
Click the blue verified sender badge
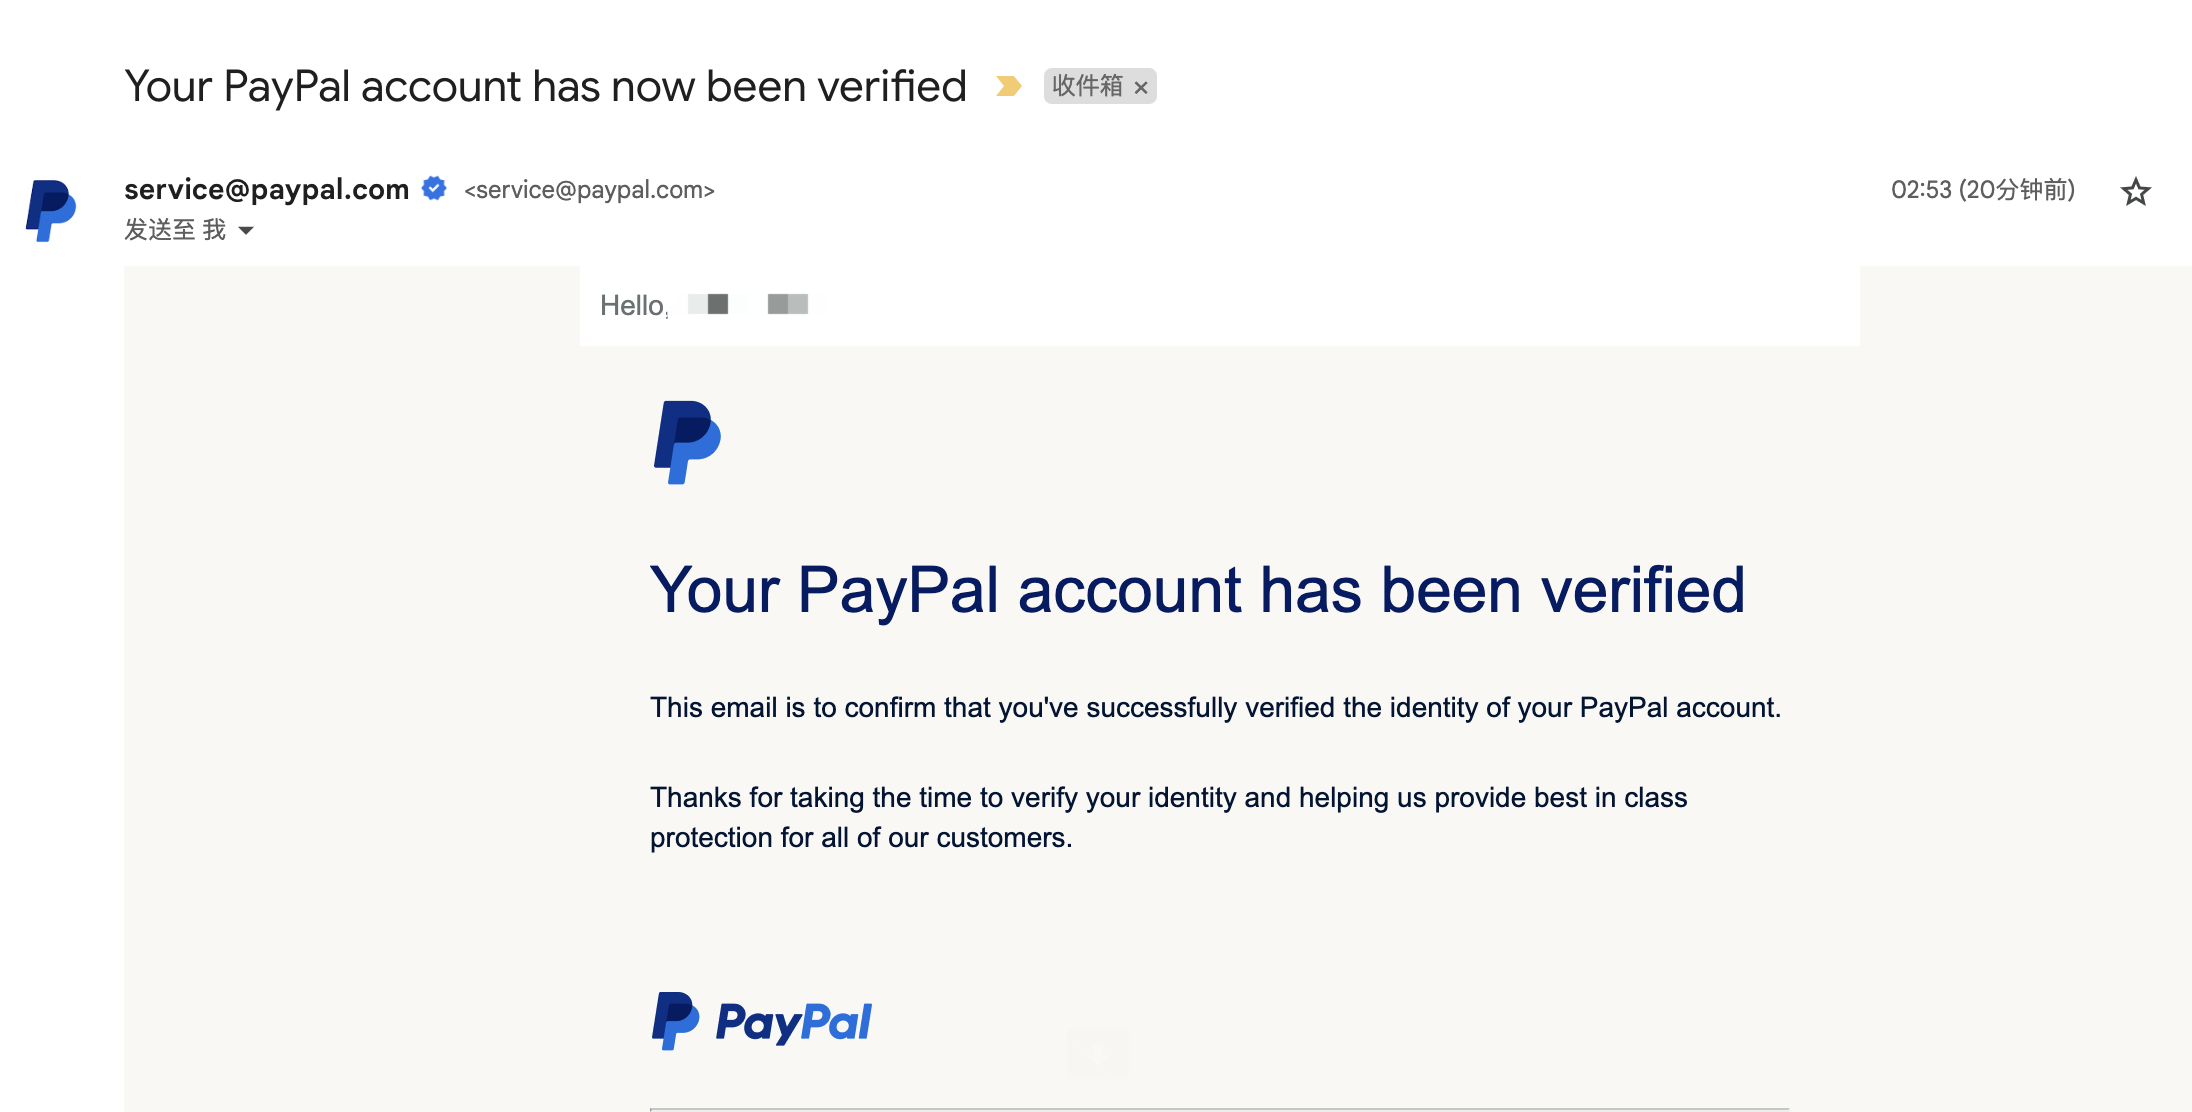(434, 188)
